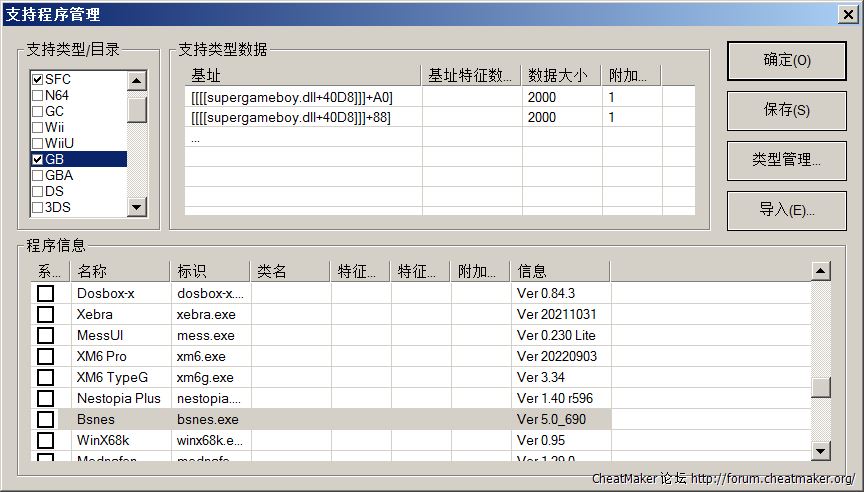This screenshot has width=864, height=492.
Task: Tick the Dosbox-x row checkbox
Action: tap(46, 293)
